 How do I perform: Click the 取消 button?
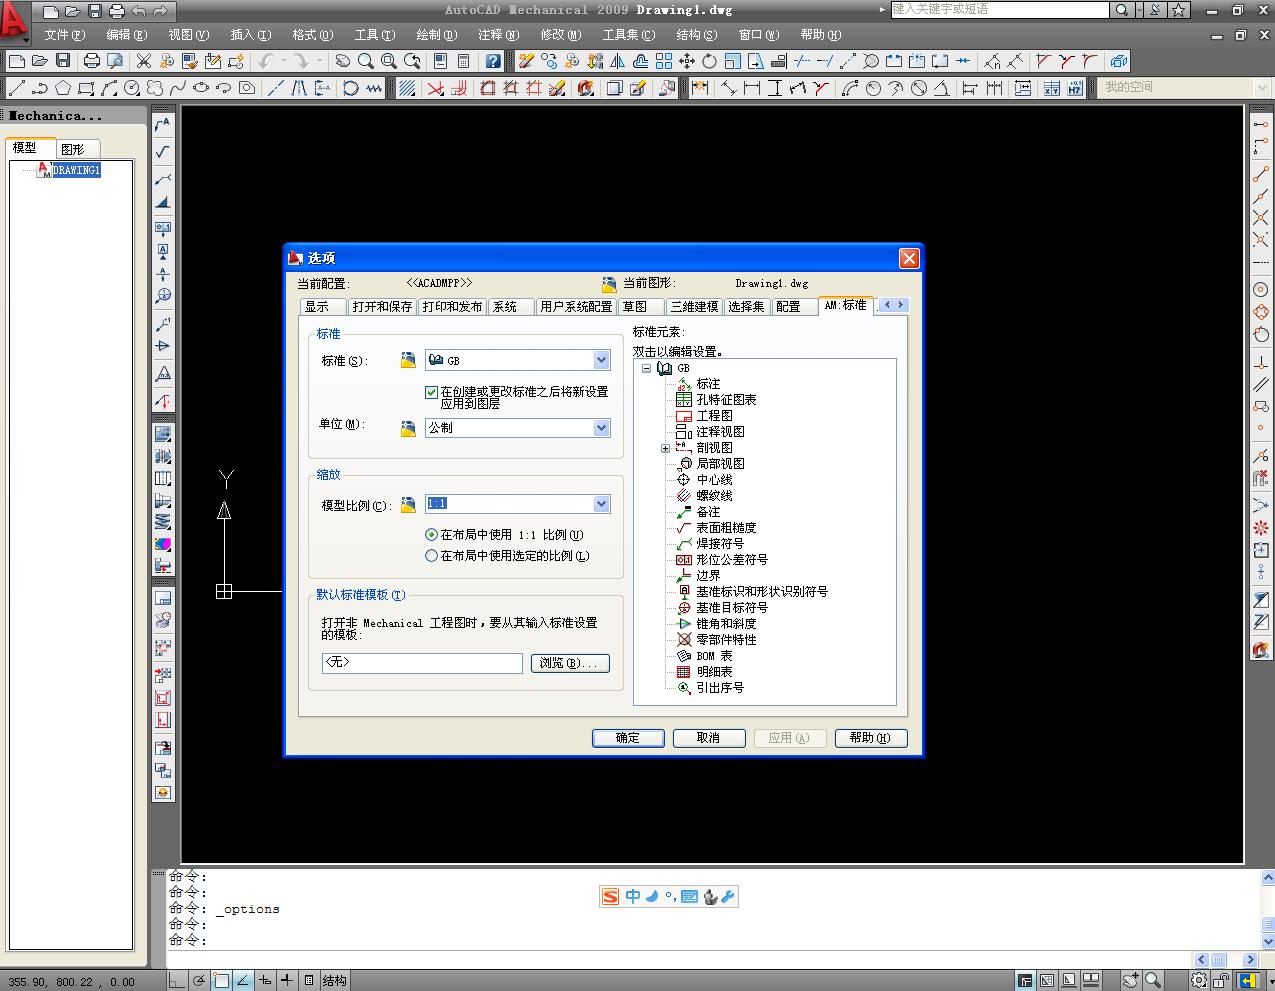709,738
